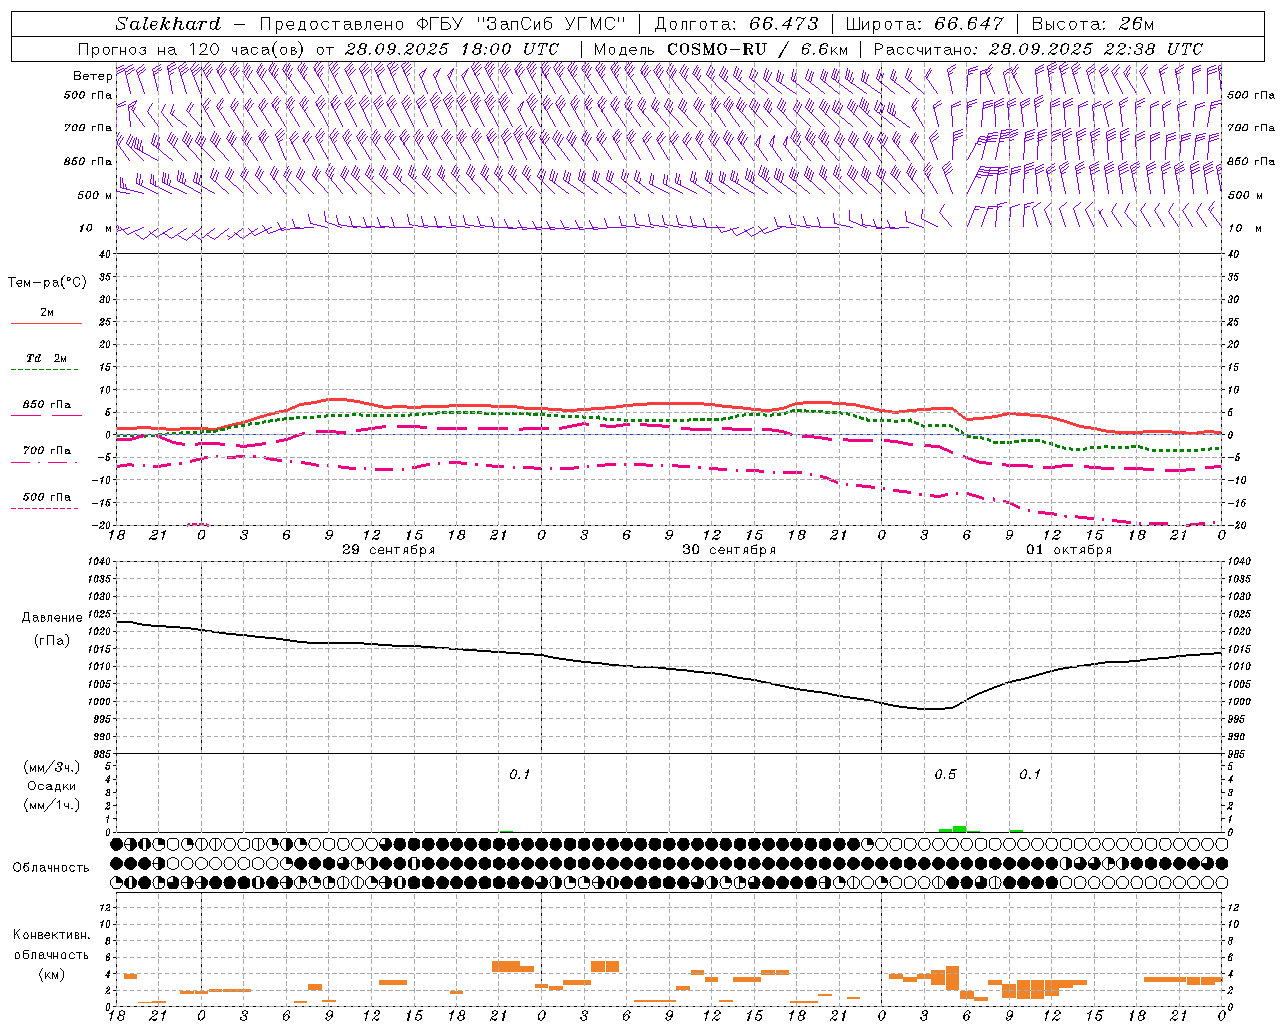
Task: Click the "Долгота: 66.473" header field
Action: click(736, 24)
